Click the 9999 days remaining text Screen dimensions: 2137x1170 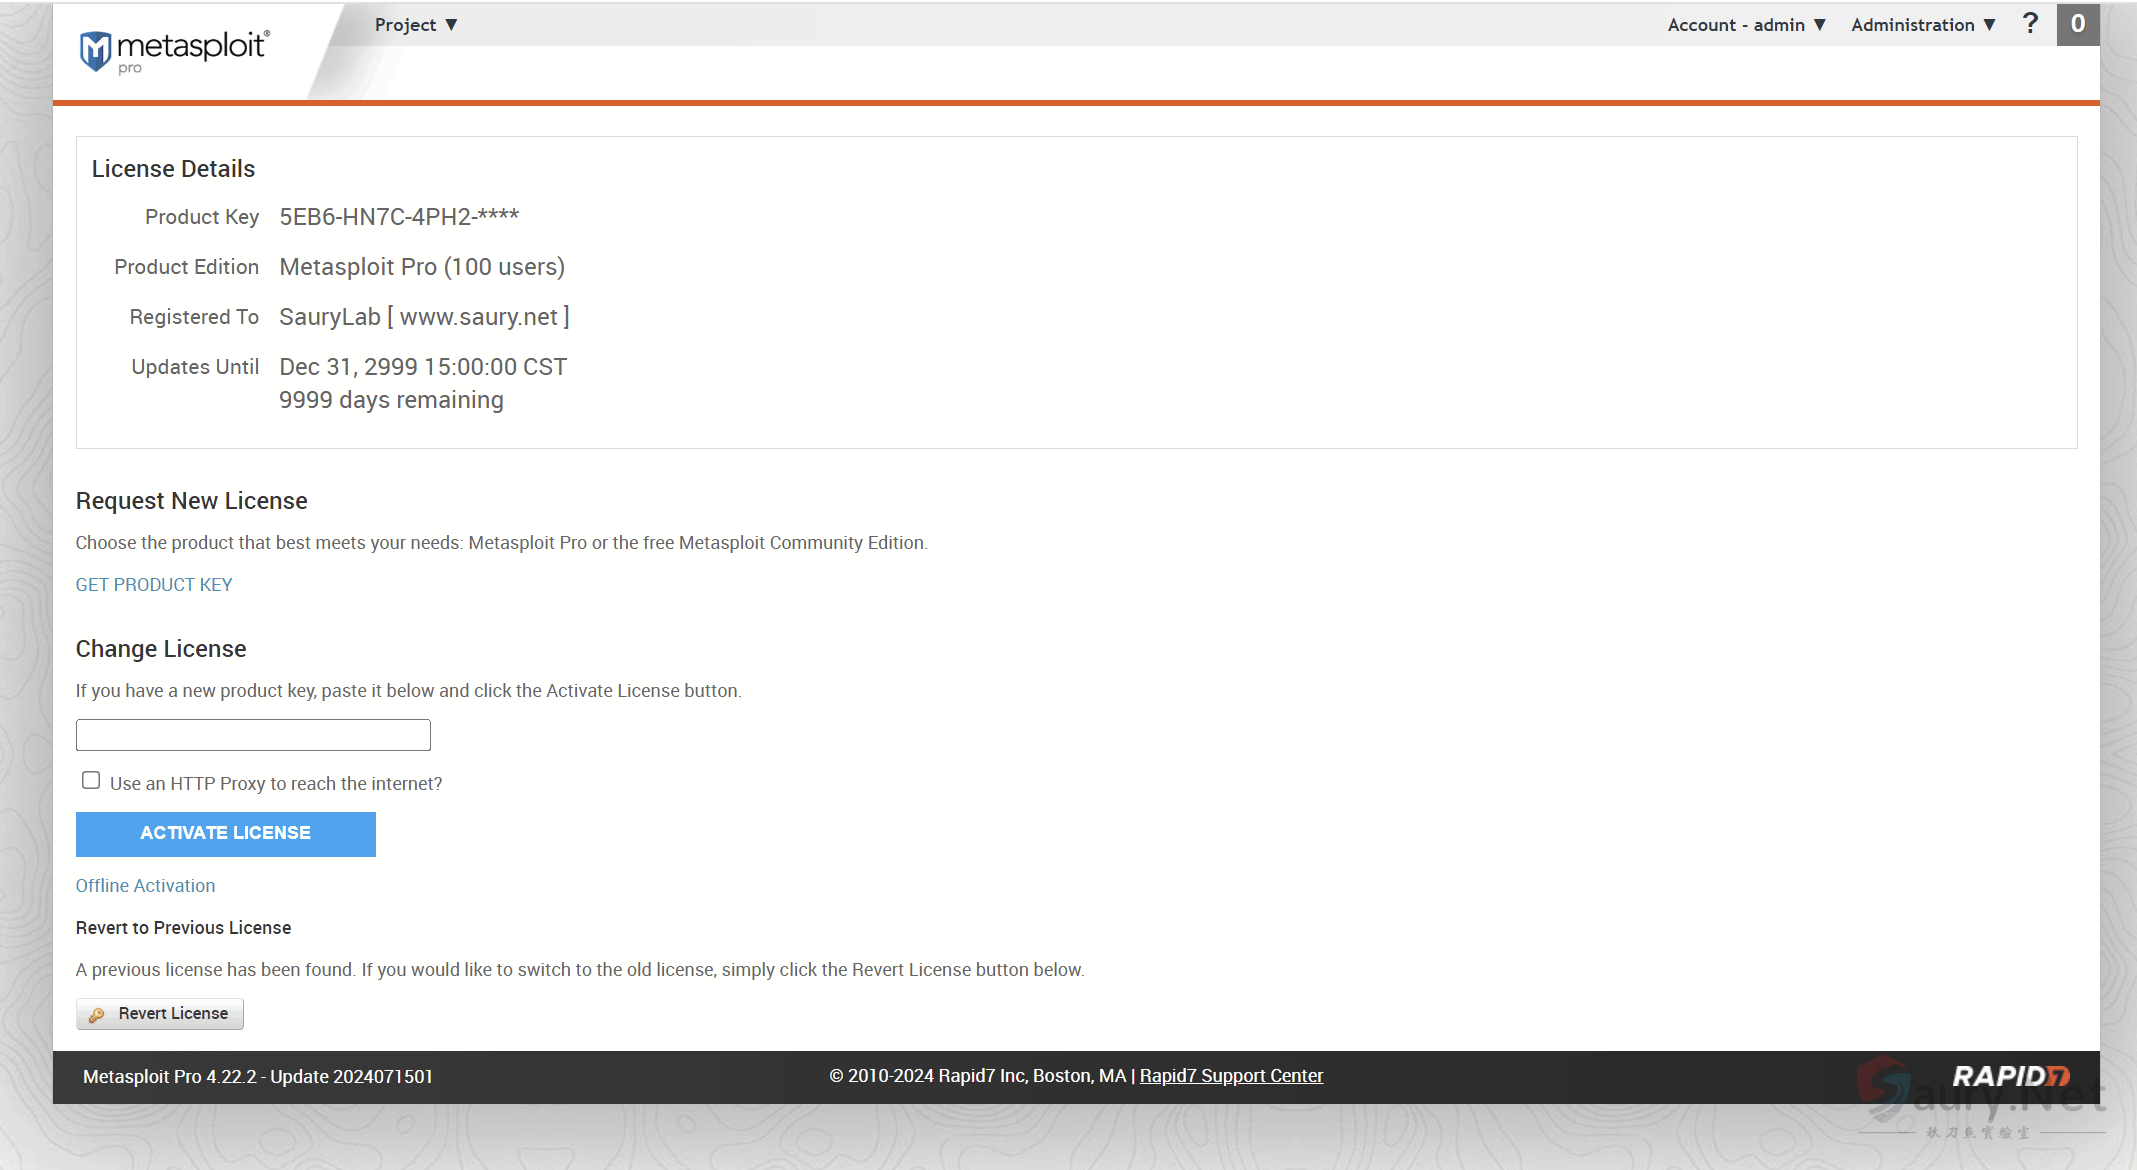tap(391, 400)
